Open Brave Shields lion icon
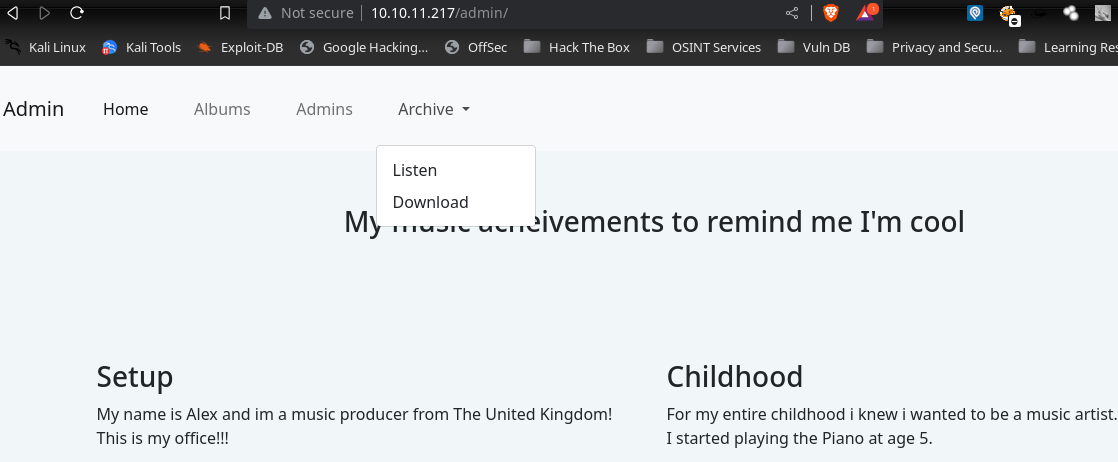 click(831, 13)
